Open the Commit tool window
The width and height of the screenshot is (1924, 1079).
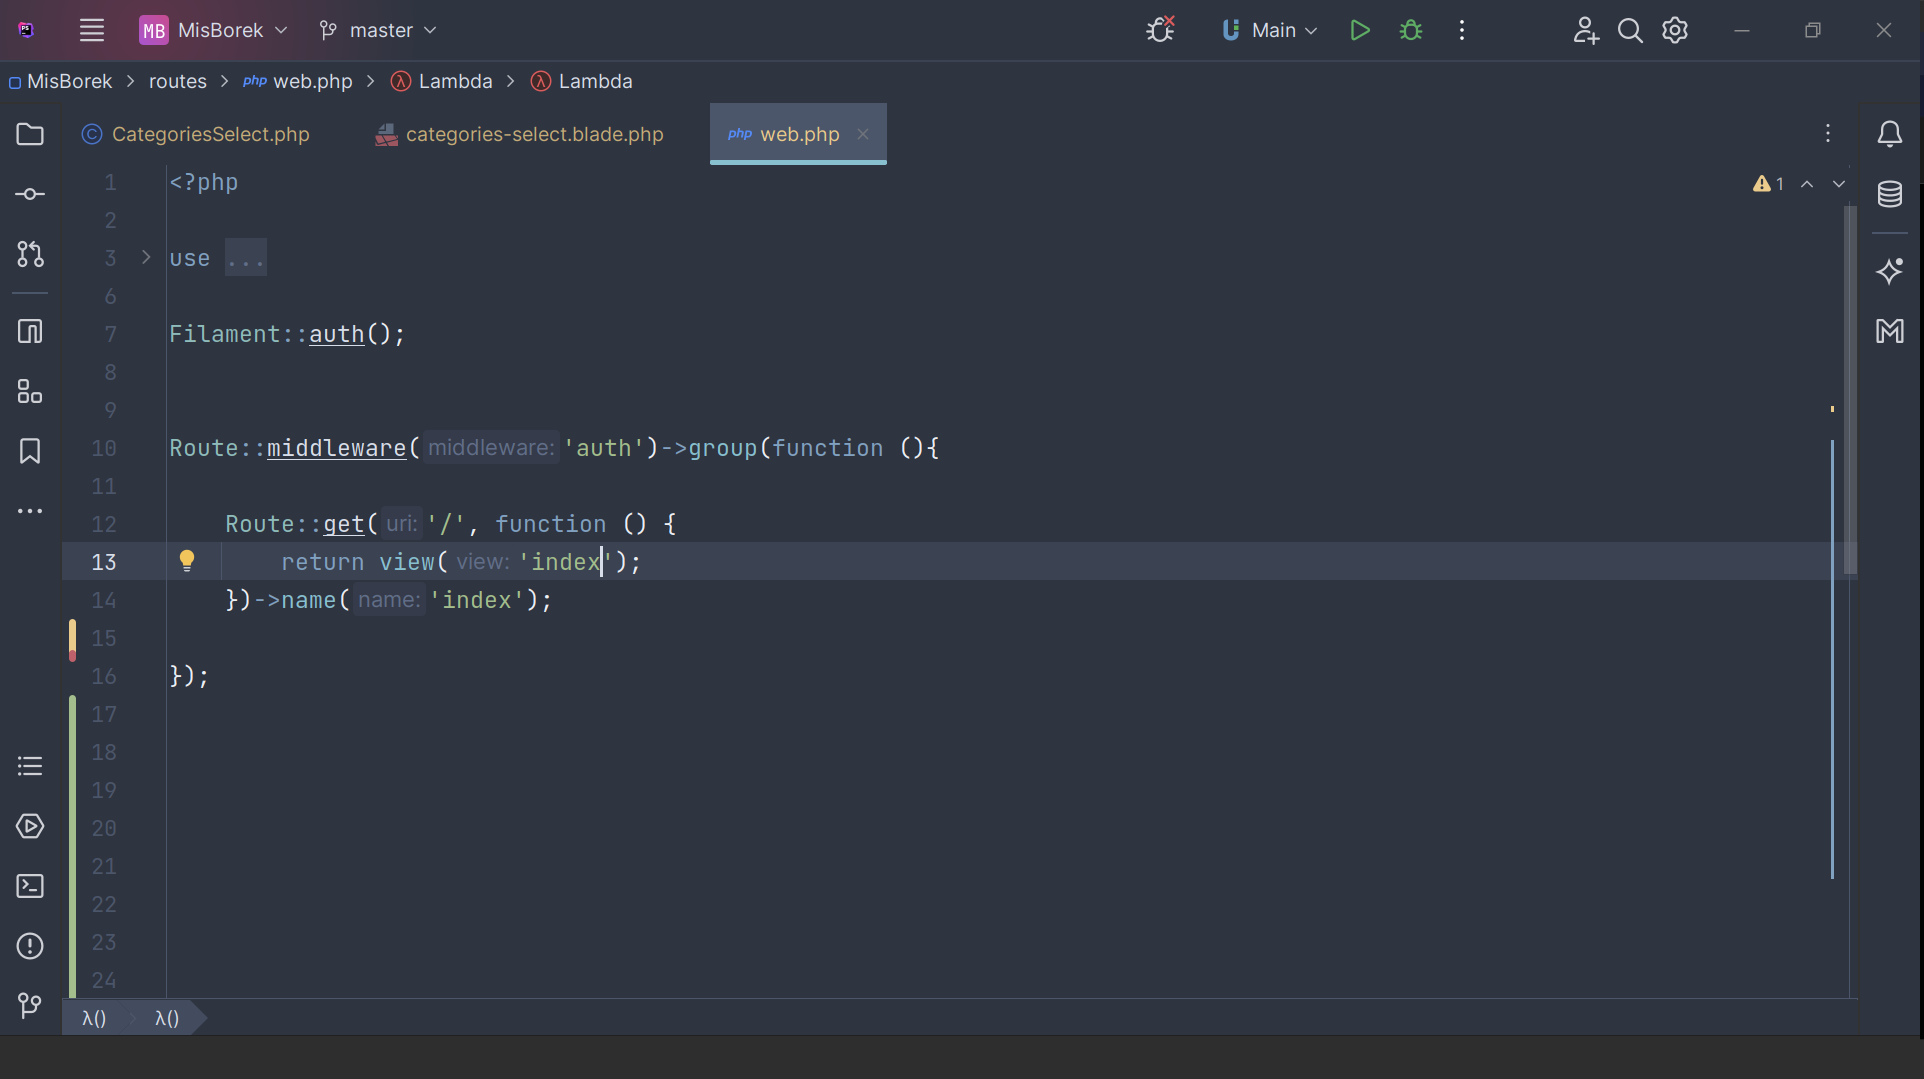click(x=30, y=194)
